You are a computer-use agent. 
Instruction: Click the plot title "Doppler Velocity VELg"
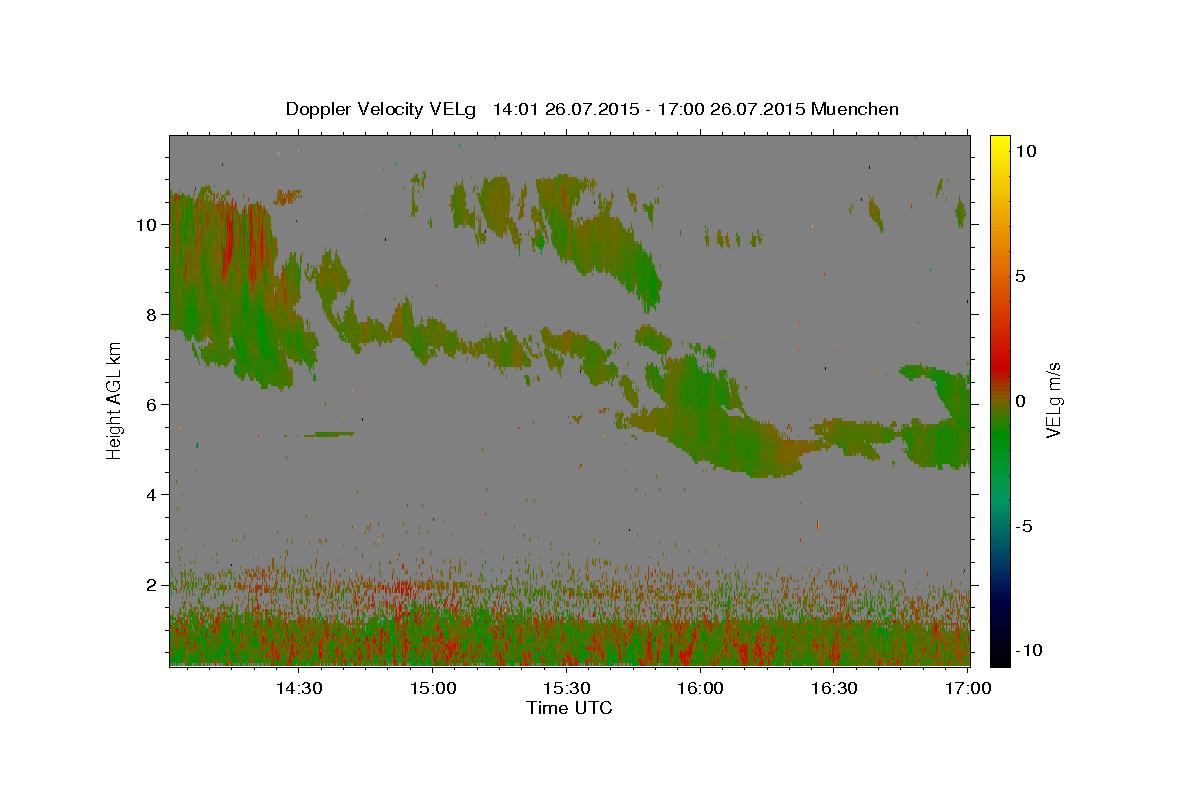click(383, 109)
